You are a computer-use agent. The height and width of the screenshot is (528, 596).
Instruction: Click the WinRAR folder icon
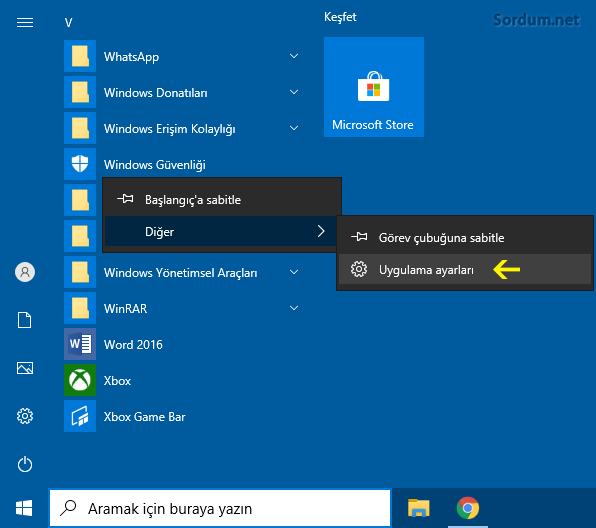coord(80,308)
